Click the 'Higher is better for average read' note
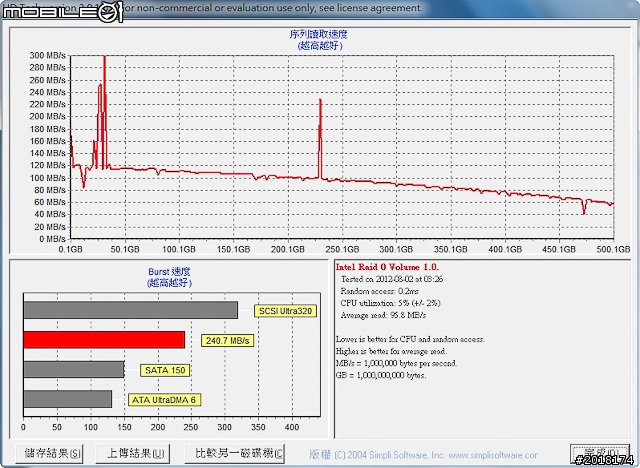The width and height of the screenshot is (640, 468). [x=391, y=351]
